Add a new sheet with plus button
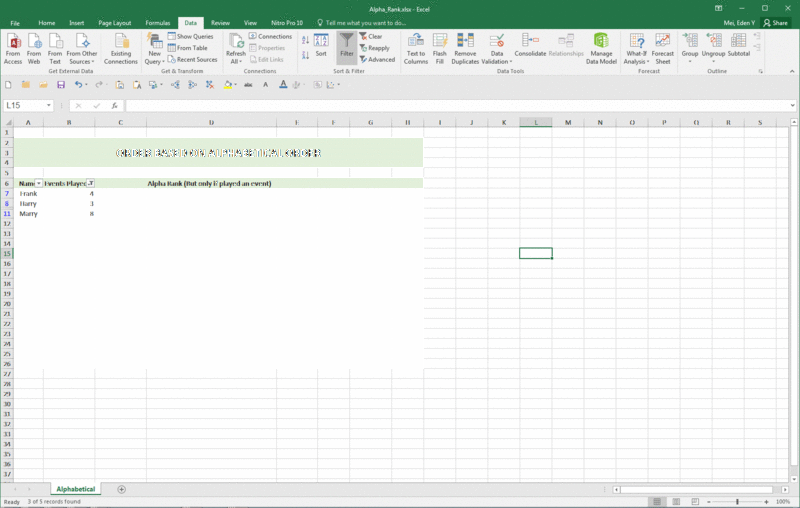800x508 pixels. pyautogui.click(x=121, y=489)
